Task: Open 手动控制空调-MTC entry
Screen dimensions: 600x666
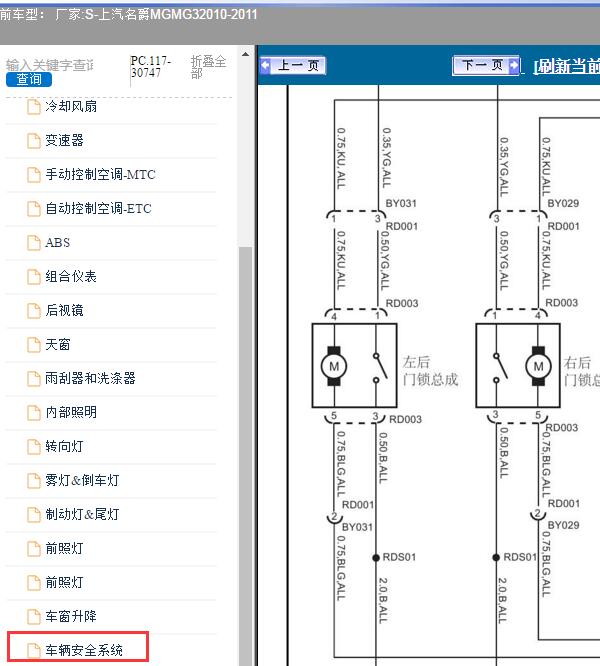Action: [x=100, y=174]
